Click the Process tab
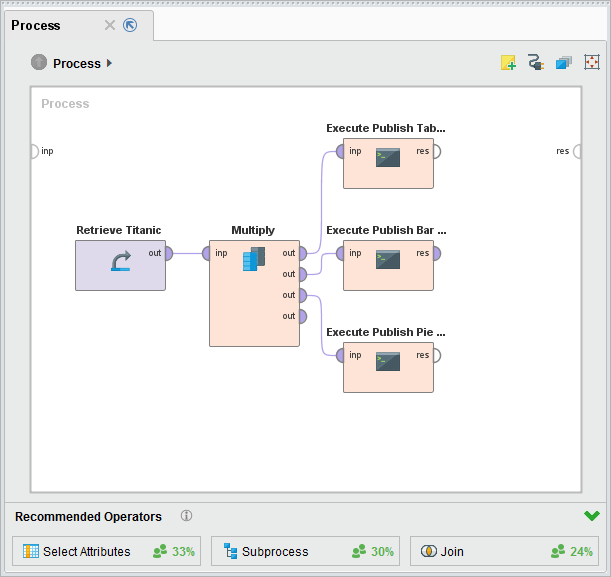This screenshot has height=577, width=611. pos(36,25)
